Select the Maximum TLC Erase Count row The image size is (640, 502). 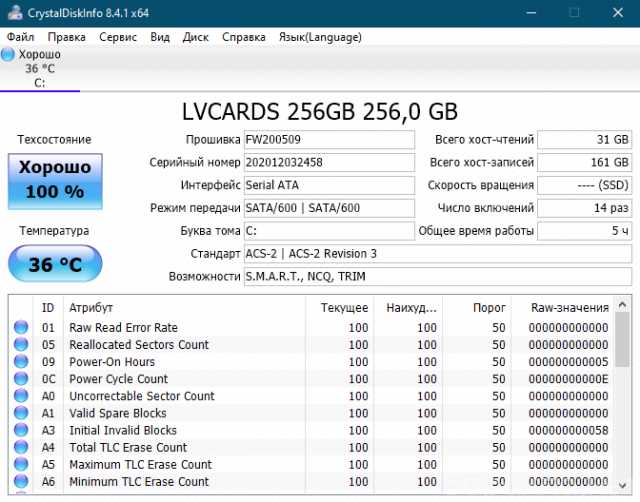(311, 464)
